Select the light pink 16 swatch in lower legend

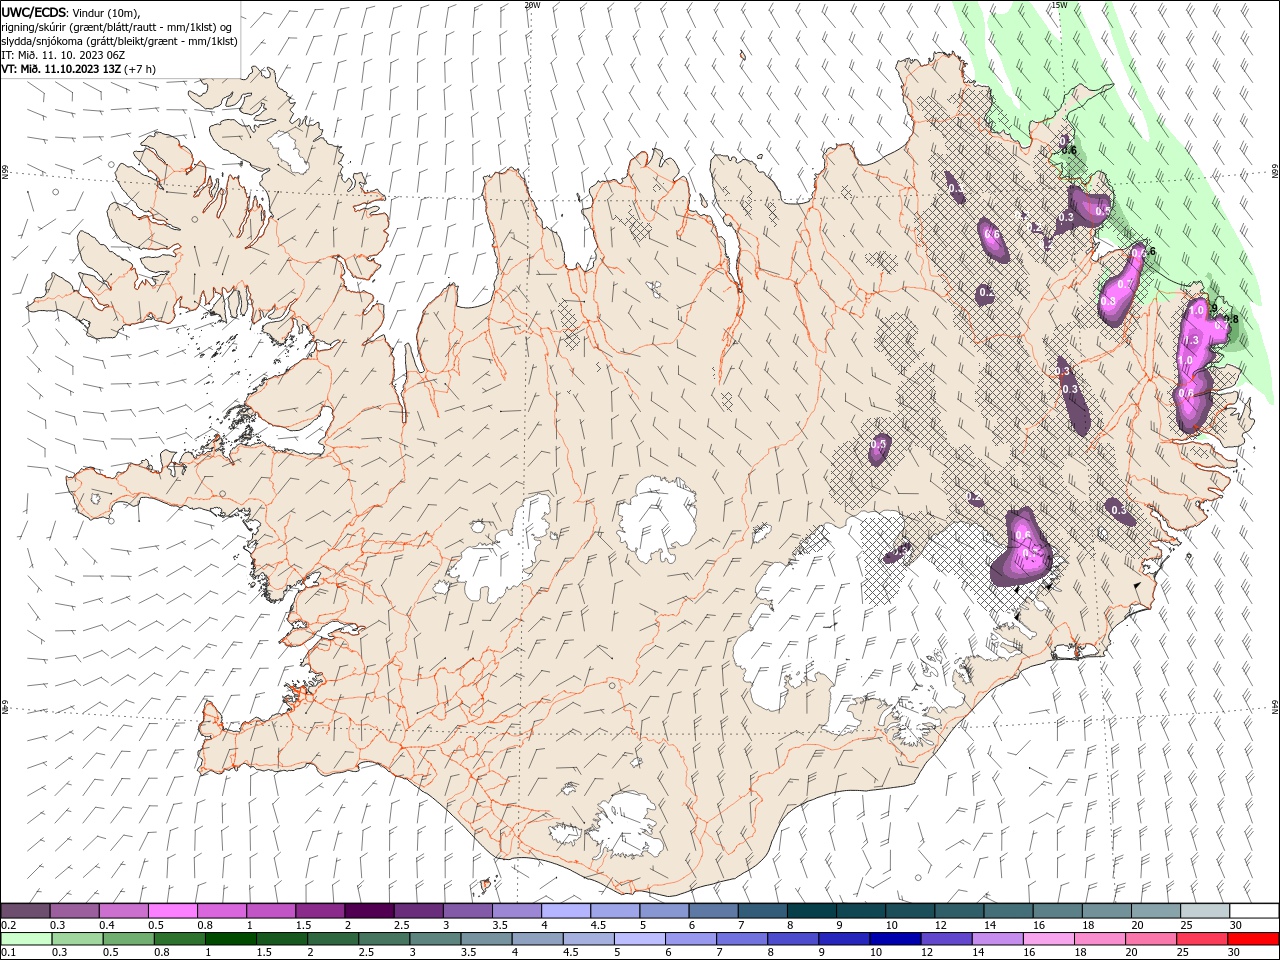coord(1047,939)
